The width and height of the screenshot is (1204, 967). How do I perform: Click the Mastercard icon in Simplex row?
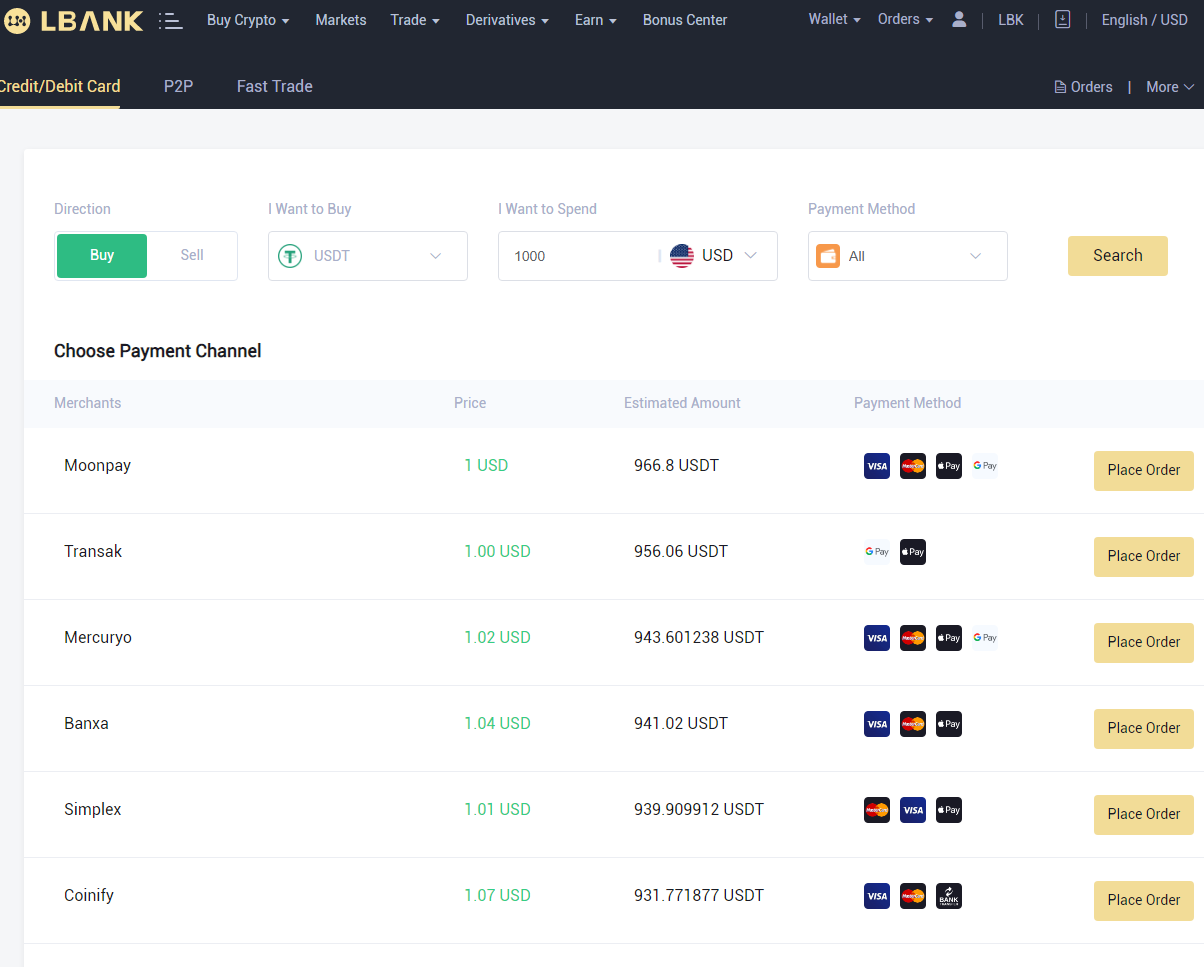[877, 810]
